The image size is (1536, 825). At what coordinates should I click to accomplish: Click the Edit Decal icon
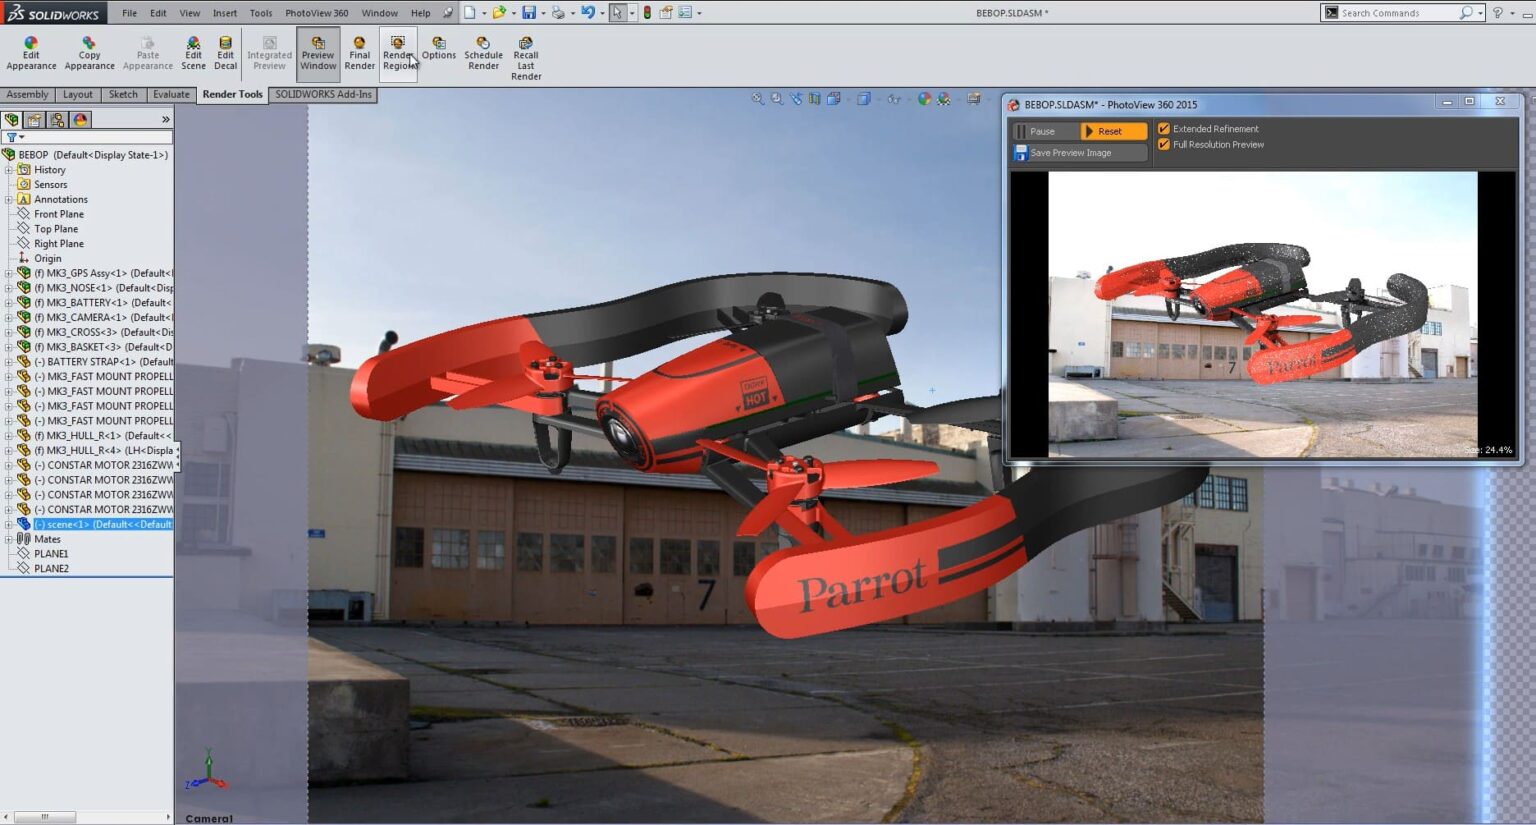point(225,53)
